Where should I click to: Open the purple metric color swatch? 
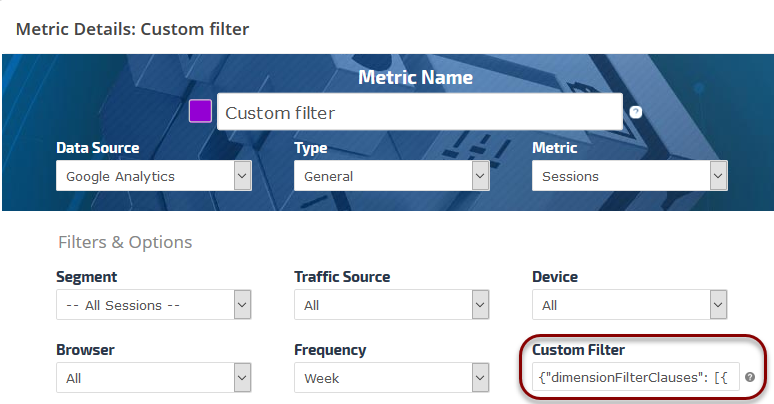pos(200,111)
